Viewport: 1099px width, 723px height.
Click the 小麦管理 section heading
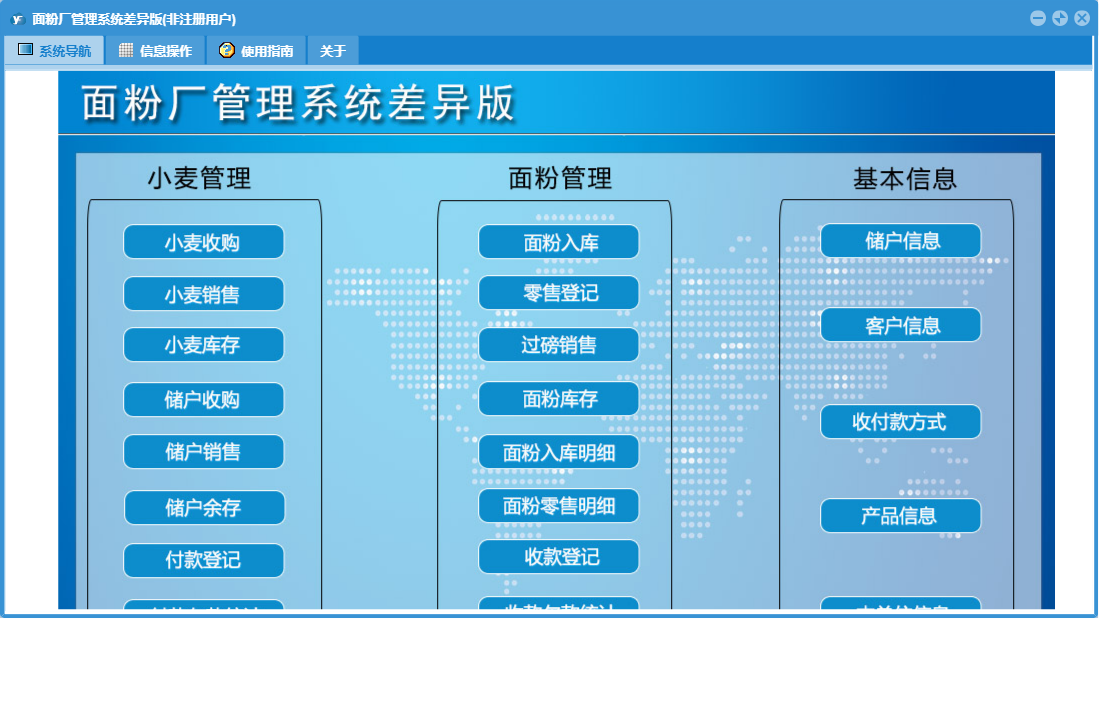[199, 178]
